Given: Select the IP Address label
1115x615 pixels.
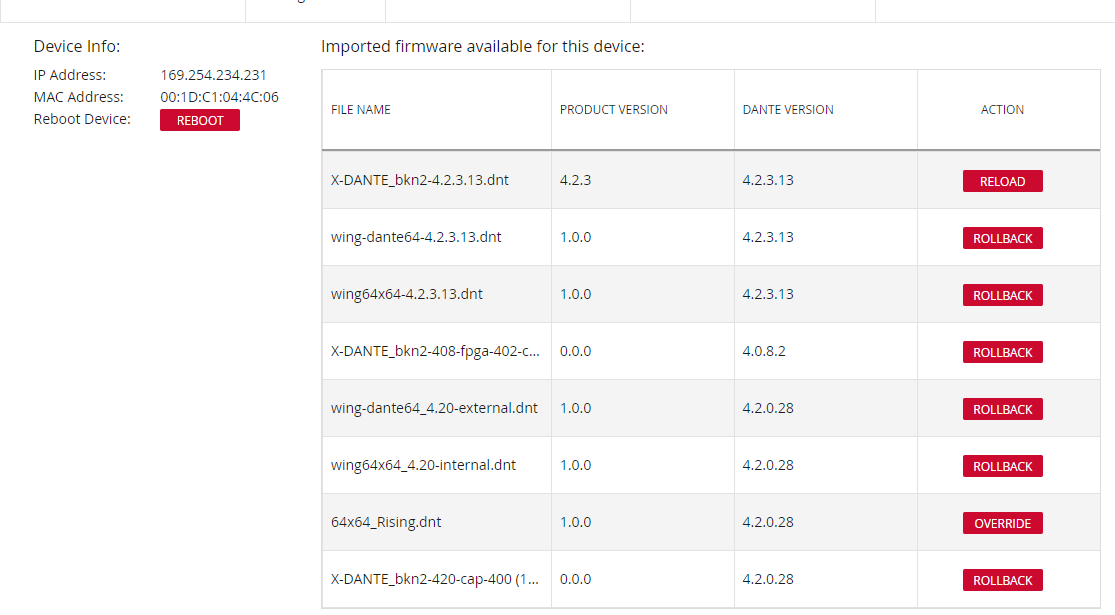Looking at the screenshot, I should tap(70, 75).
